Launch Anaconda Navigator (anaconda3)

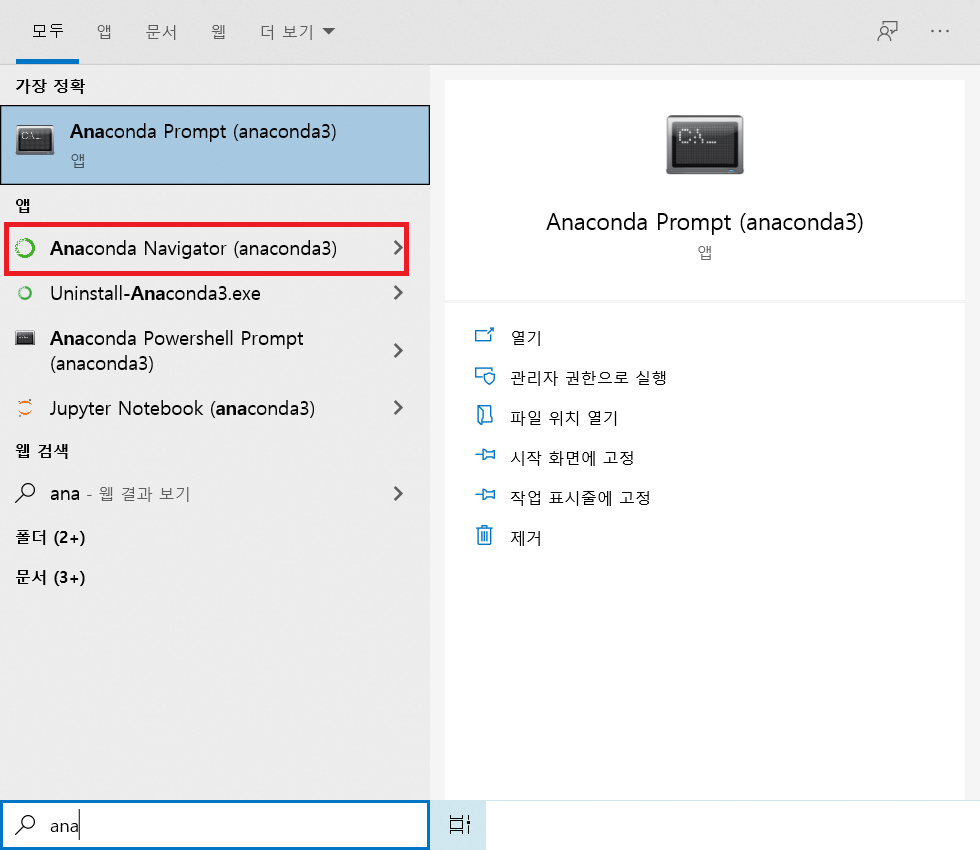(206, 248)
